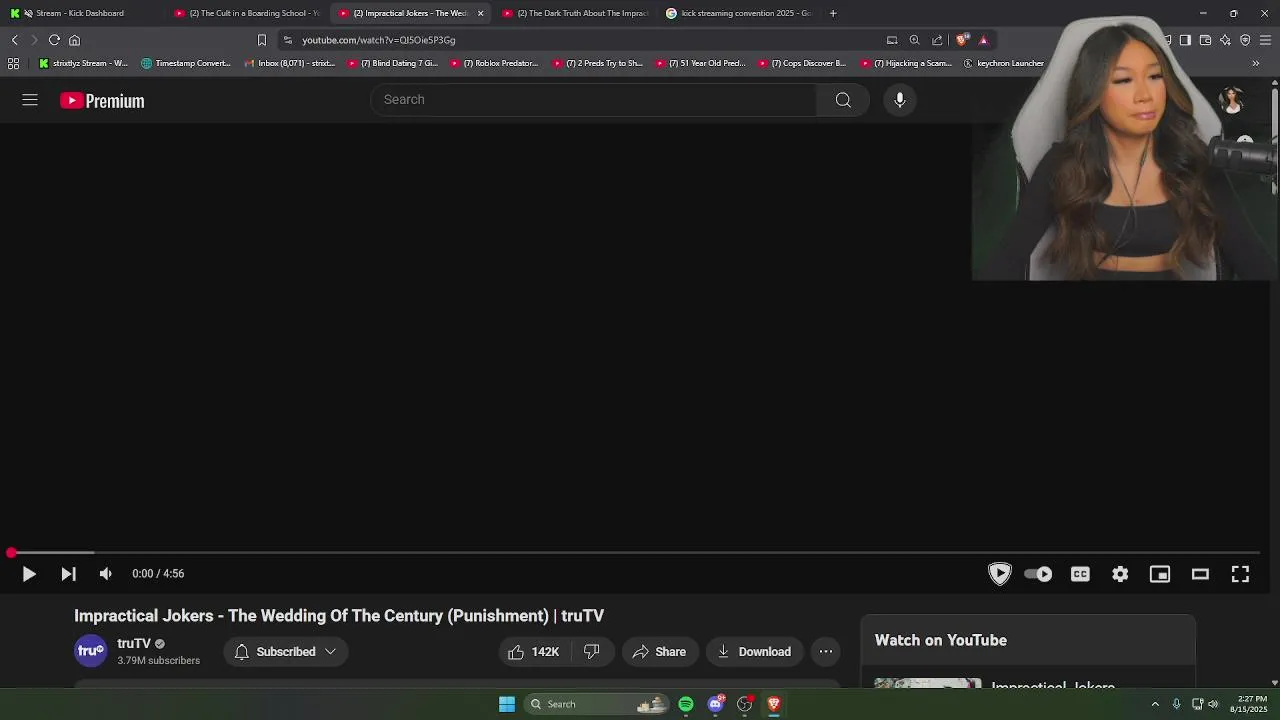Open the Brave Rewards triangle icon
The width and height of the screenshot is (1280, 720).
click(984, 40)
